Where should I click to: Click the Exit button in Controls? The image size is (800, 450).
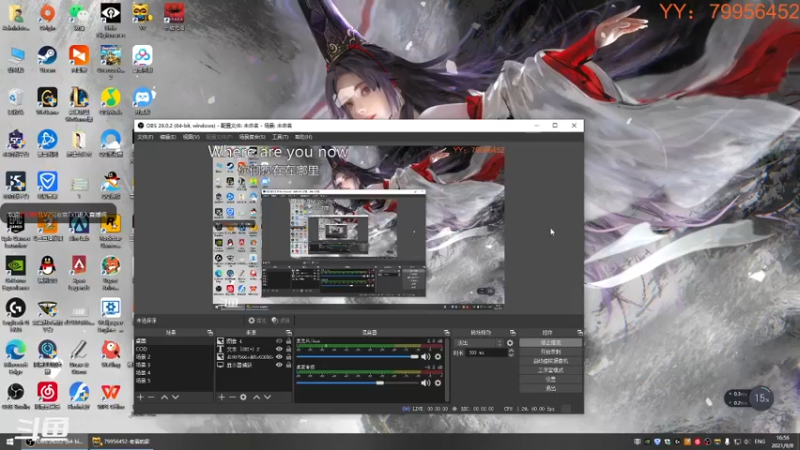pyautogui.click(x=551, y=388)
